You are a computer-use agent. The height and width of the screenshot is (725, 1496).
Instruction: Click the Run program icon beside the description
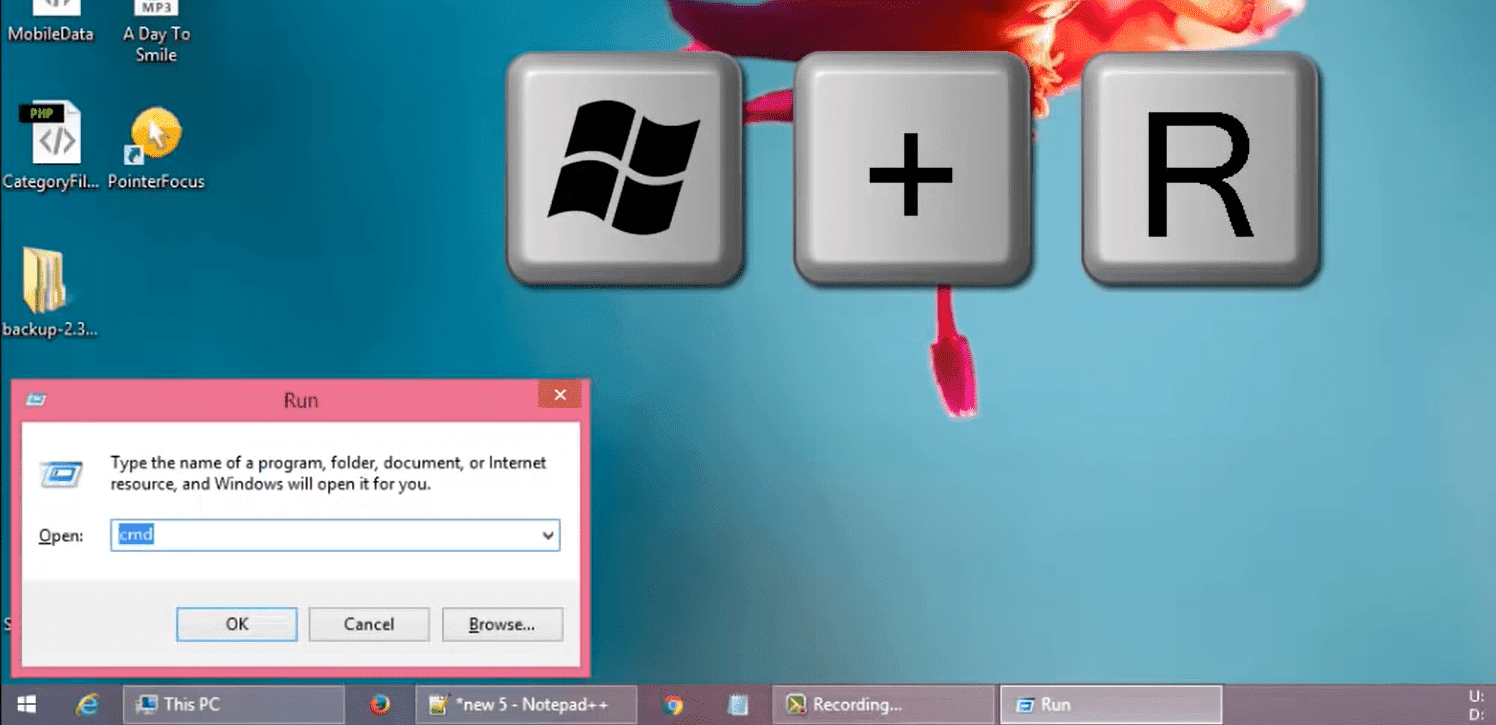click(60, 474)
